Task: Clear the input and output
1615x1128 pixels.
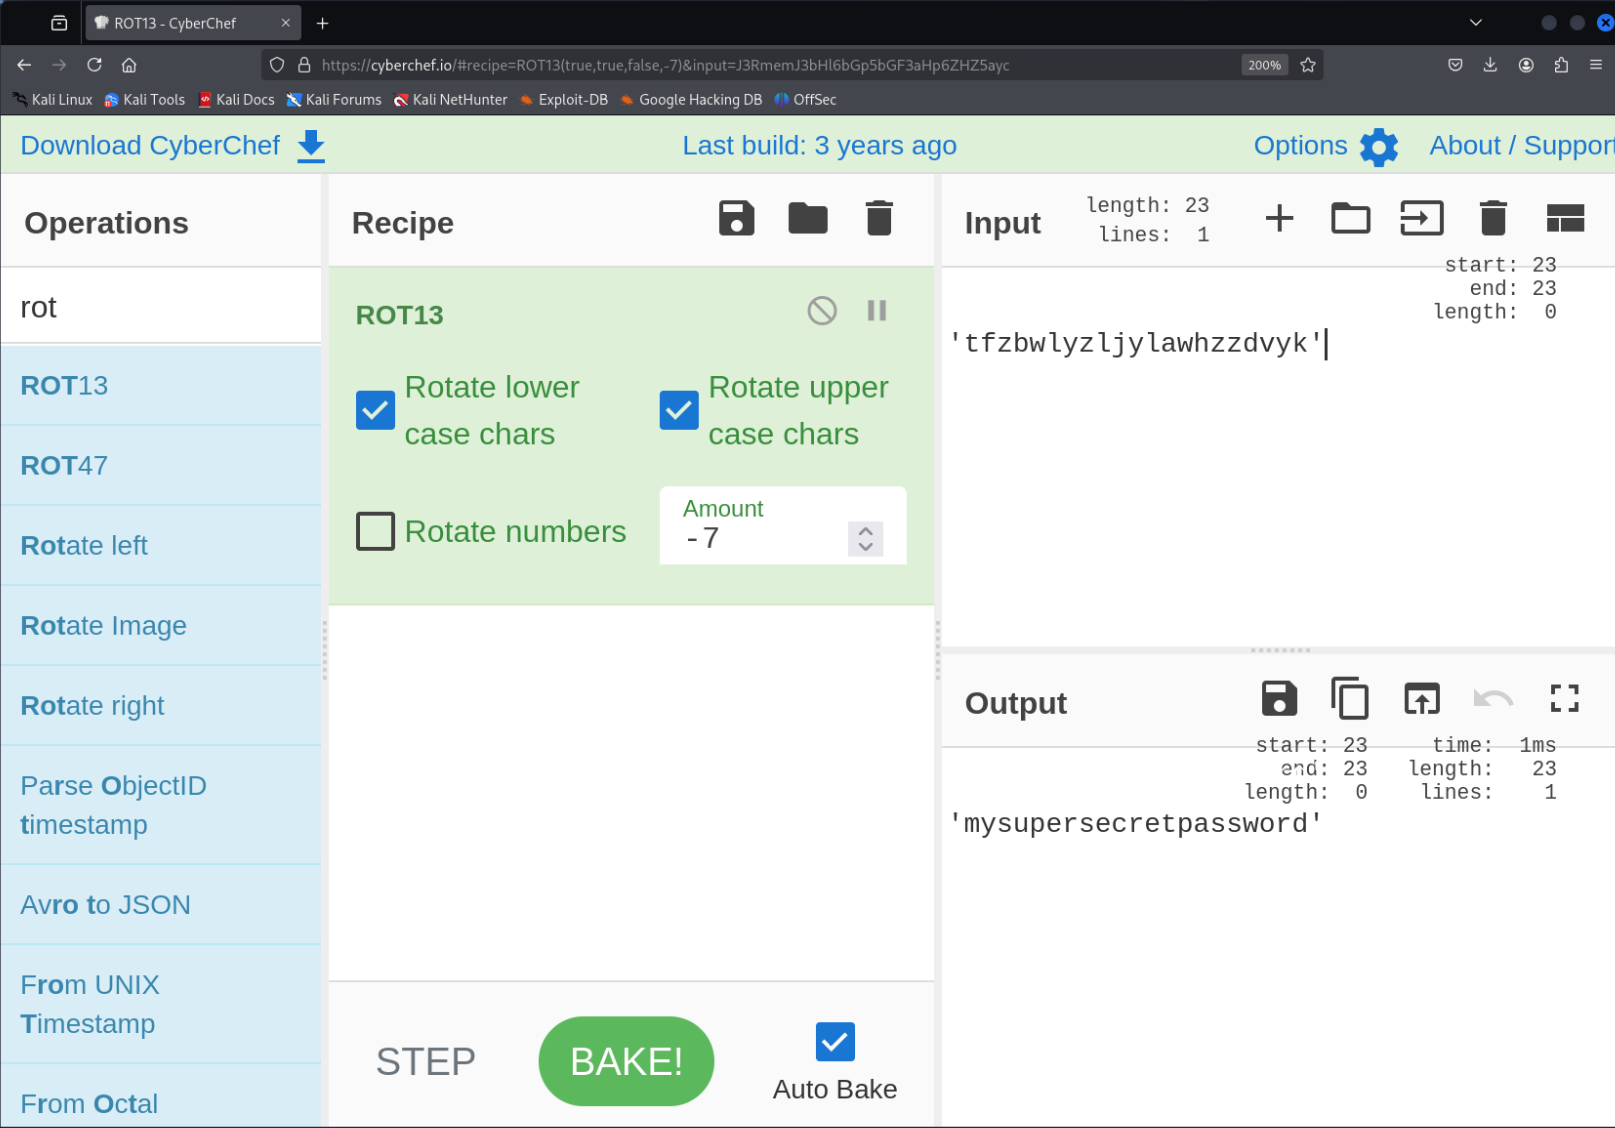Action: 1493,218
